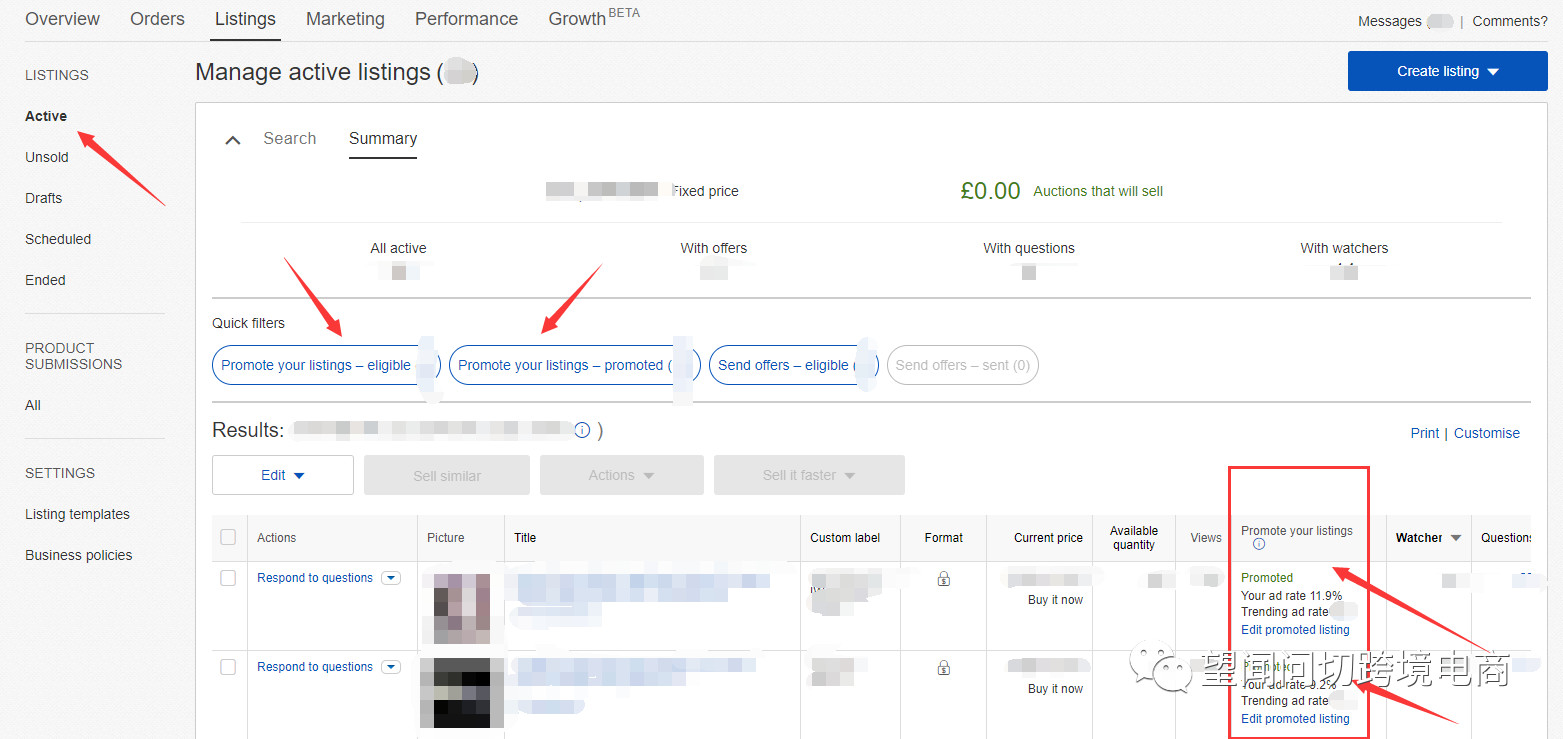Screen dimensions: 1563x739
Task: Open the Edit dropdown button
Action: [x=283, y=475]
